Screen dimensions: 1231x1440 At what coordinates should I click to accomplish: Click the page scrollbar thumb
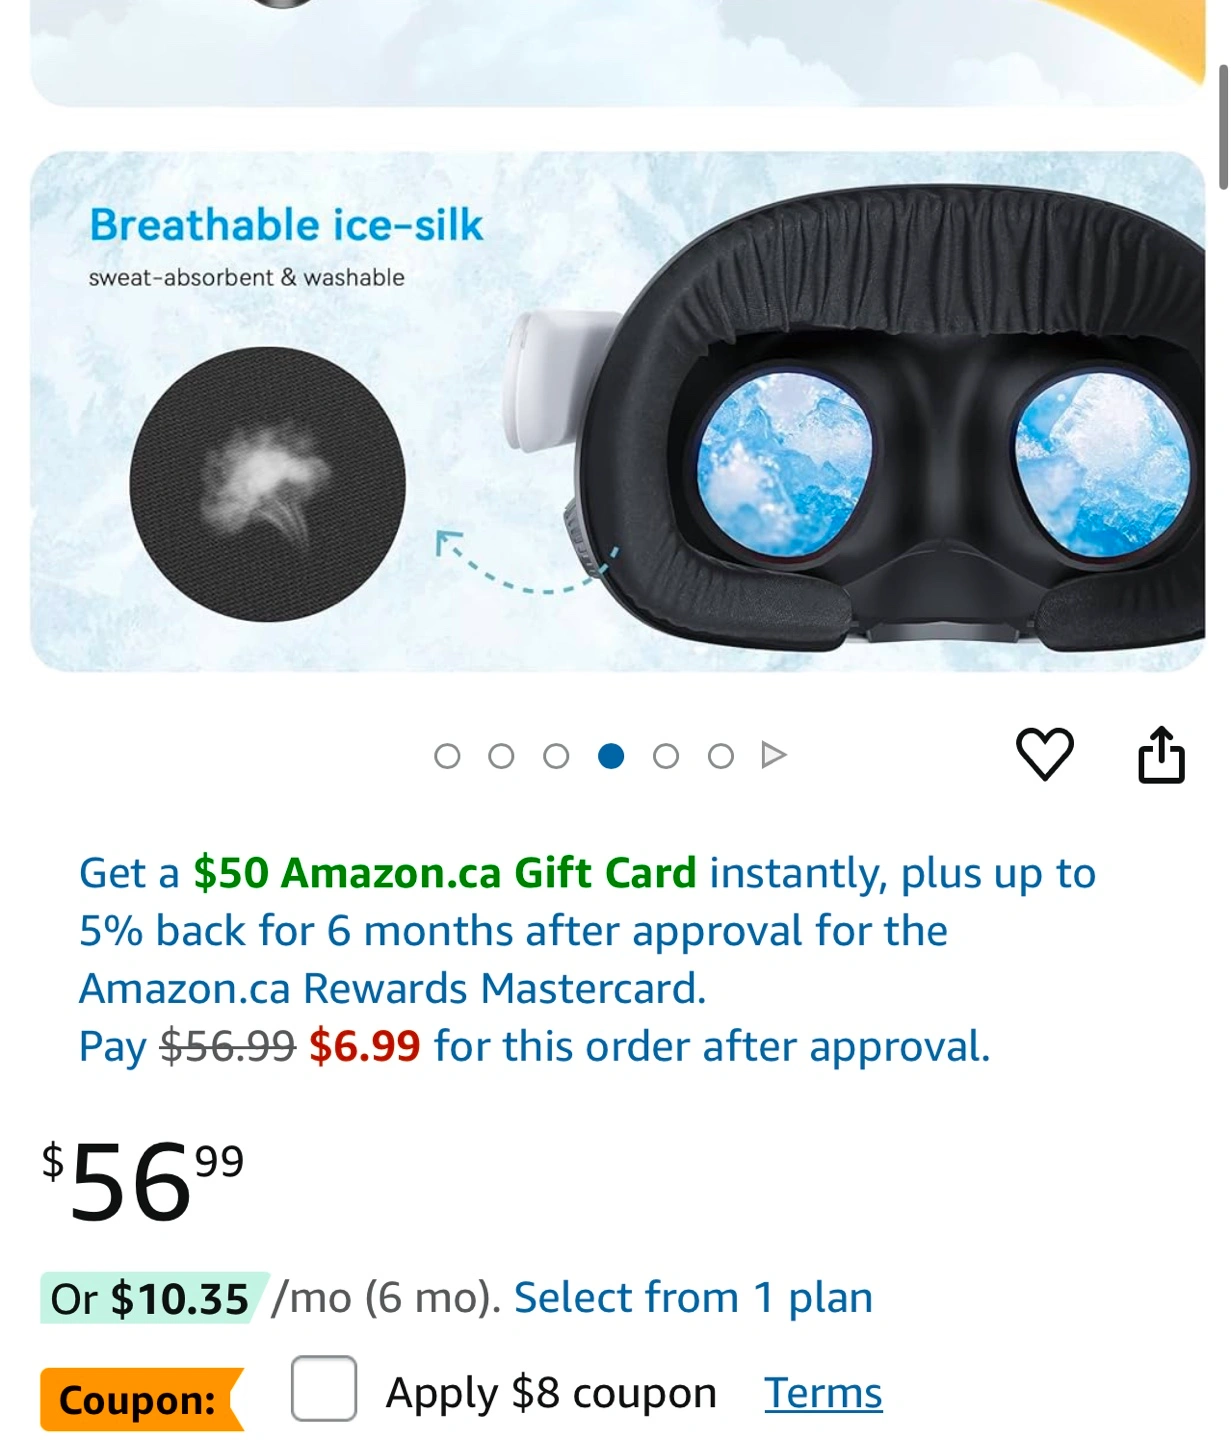[1222, 127]
